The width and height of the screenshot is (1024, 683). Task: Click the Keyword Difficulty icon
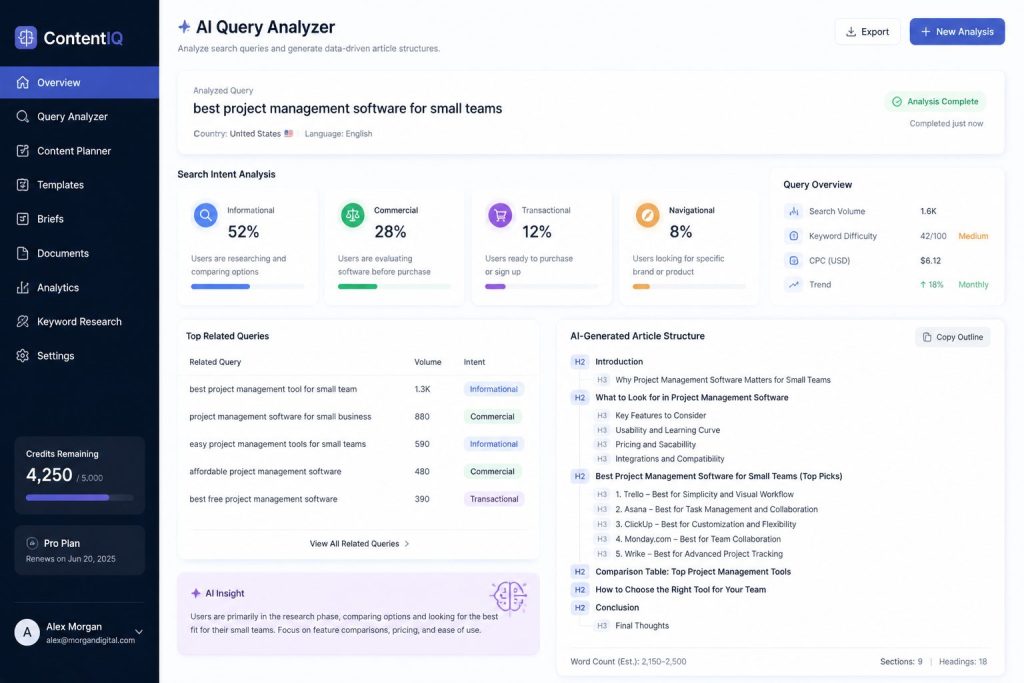click(793, 236)
